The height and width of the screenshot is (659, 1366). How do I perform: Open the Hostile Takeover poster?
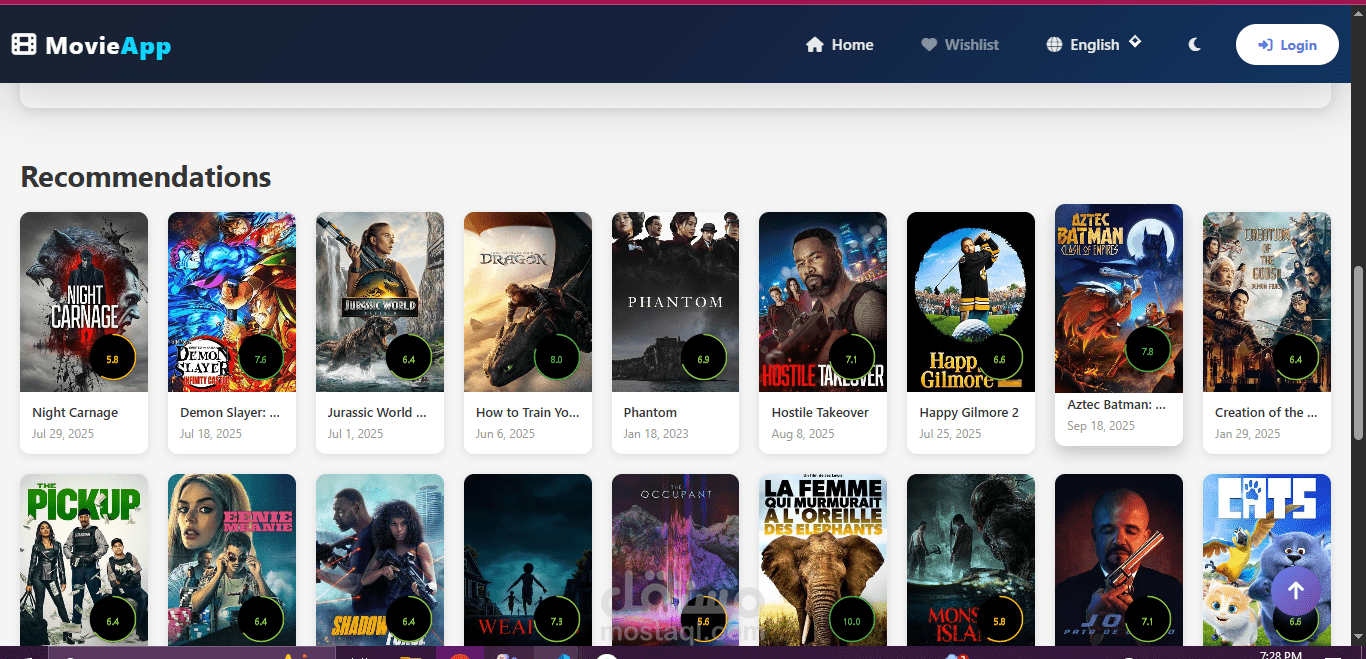click(823, 302)
